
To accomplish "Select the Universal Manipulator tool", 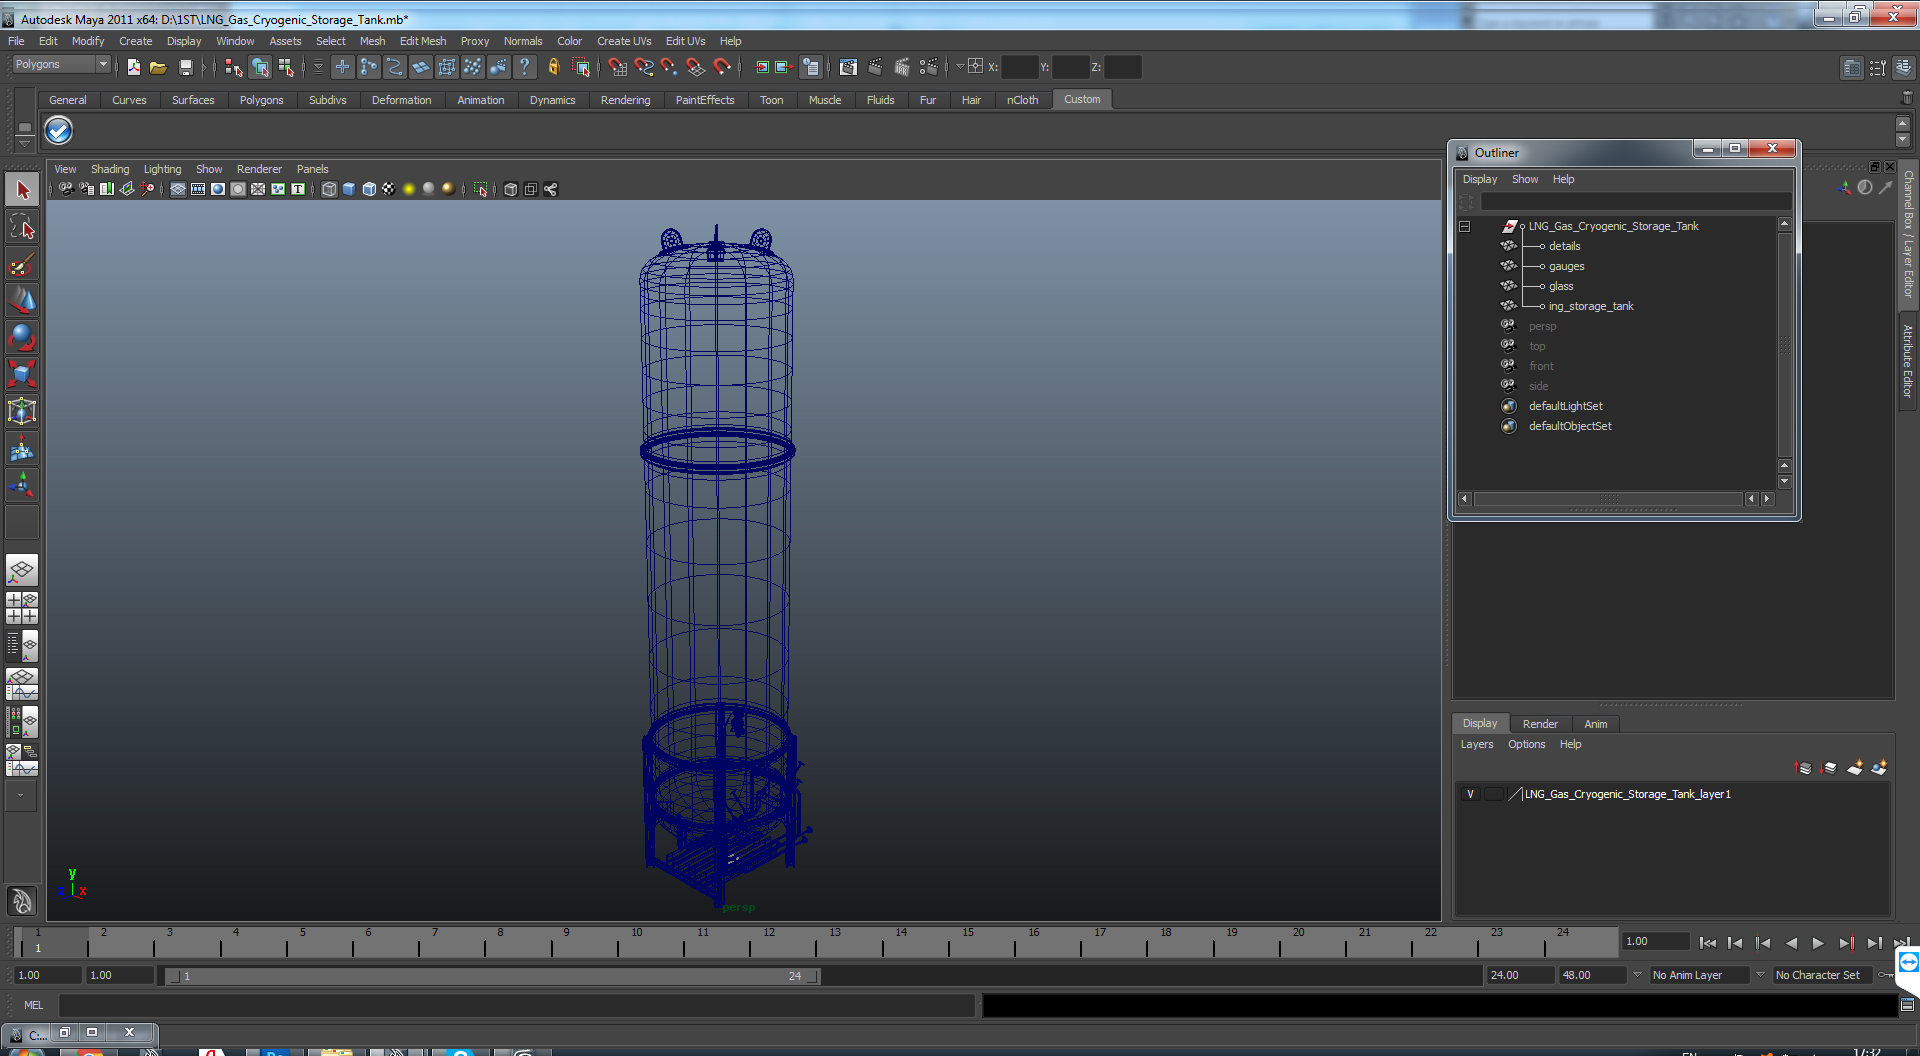I will pos(22,411).
